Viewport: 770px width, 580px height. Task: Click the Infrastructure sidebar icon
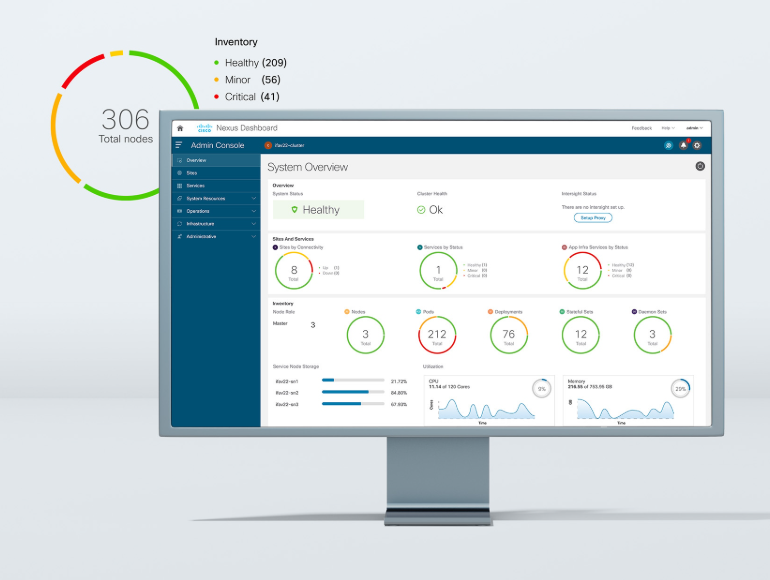coord(179,224)
